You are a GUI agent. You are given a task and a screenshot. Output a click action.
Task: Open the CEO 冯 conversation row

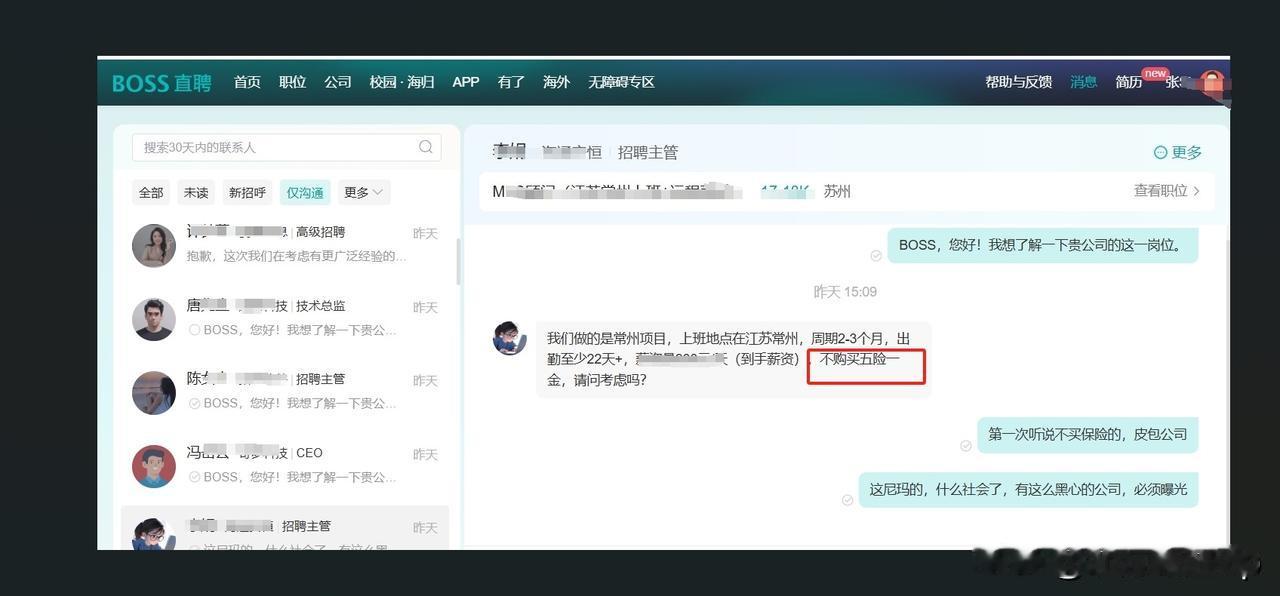pyautogui.click(x=285, y=466)
